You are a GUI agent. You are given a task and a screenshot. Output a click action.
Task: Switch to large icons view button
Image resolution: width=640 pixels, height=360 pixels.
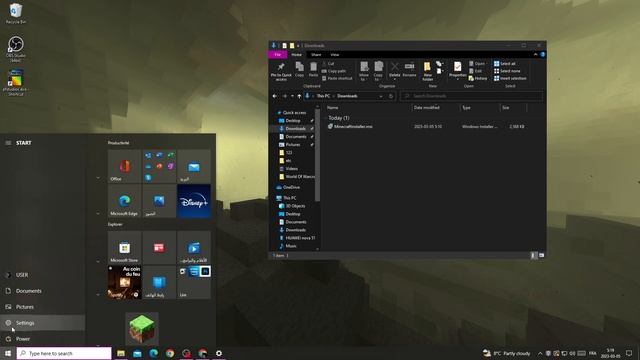(x=541, y=256)
